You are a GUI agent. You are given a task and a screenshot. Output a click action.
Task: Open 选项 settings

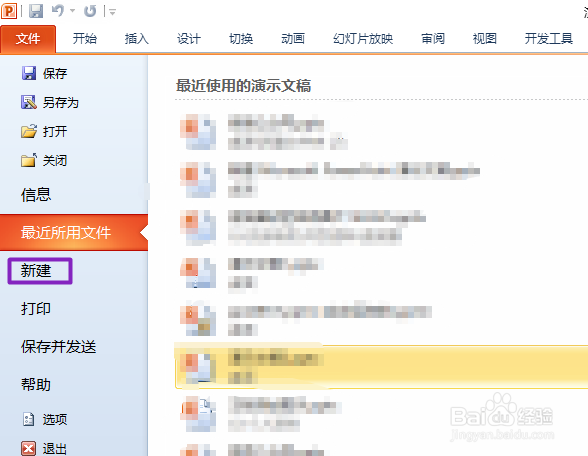pyautogui.click(x=55, y=419)
